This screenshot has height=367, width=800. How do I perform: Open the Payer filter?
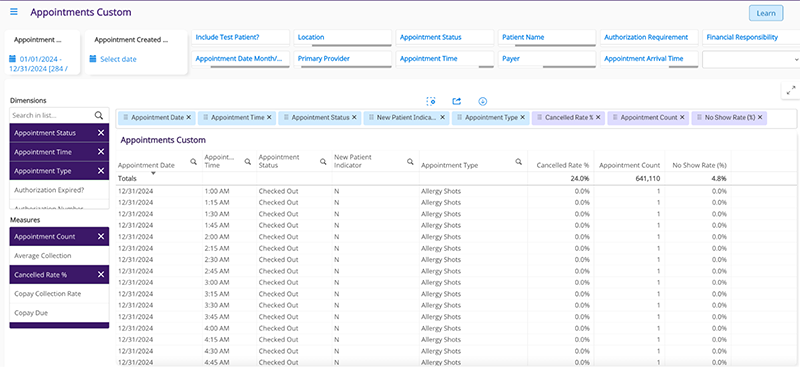[x=546, y=59]
